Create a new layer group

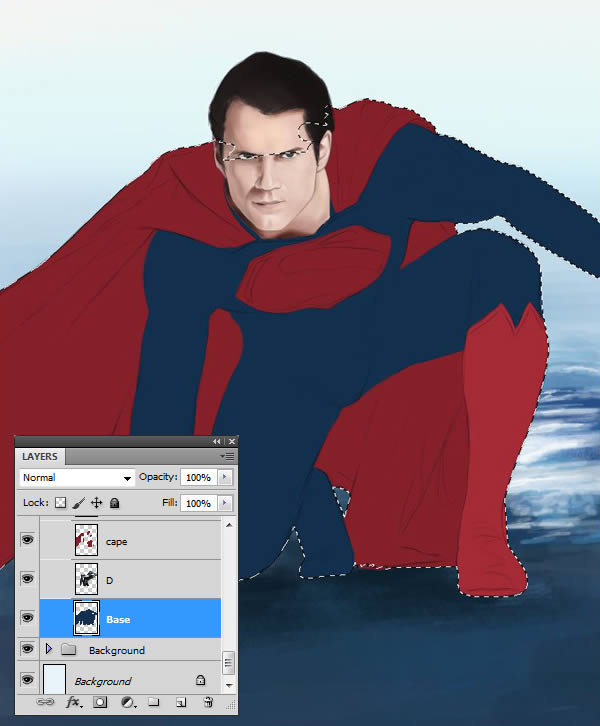pos(154,702)
